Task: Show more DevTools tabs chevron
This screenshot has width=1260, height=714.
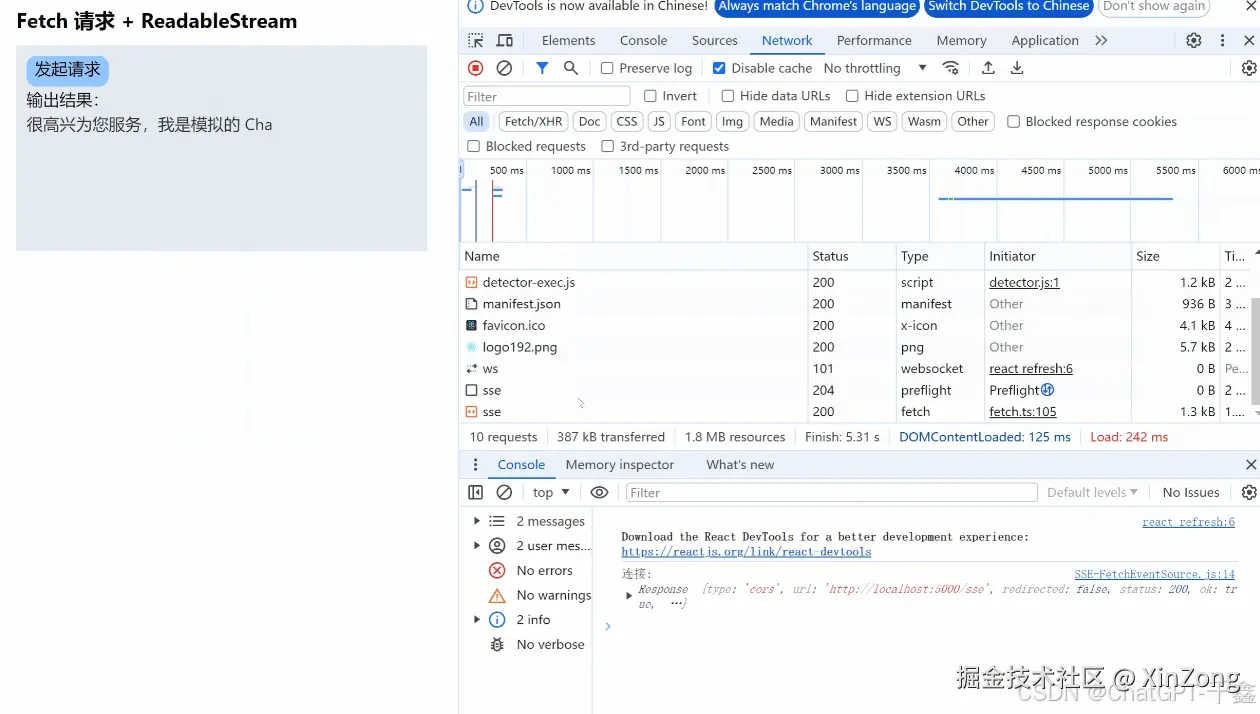Action: 1101,40
